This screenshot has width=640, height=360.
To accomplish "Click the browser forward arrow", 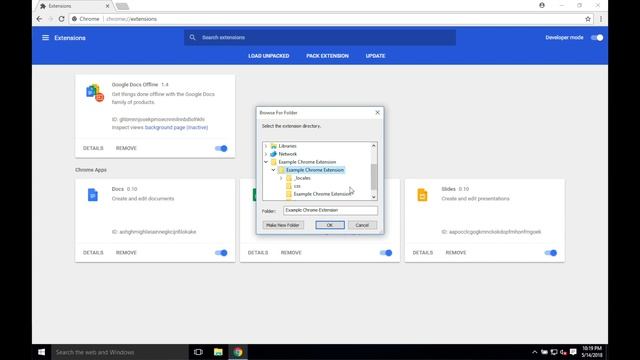I will [x=51, y=19].
